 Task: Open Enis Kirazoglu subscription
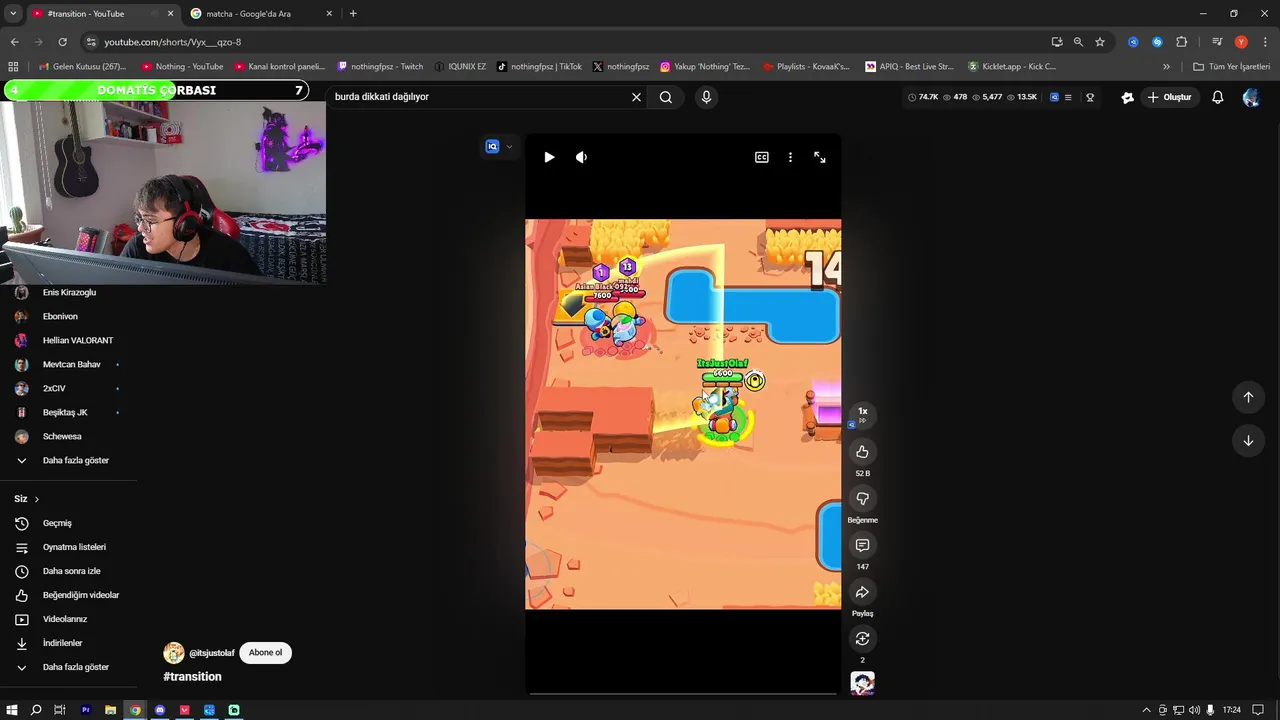click(x=68, y=292)
